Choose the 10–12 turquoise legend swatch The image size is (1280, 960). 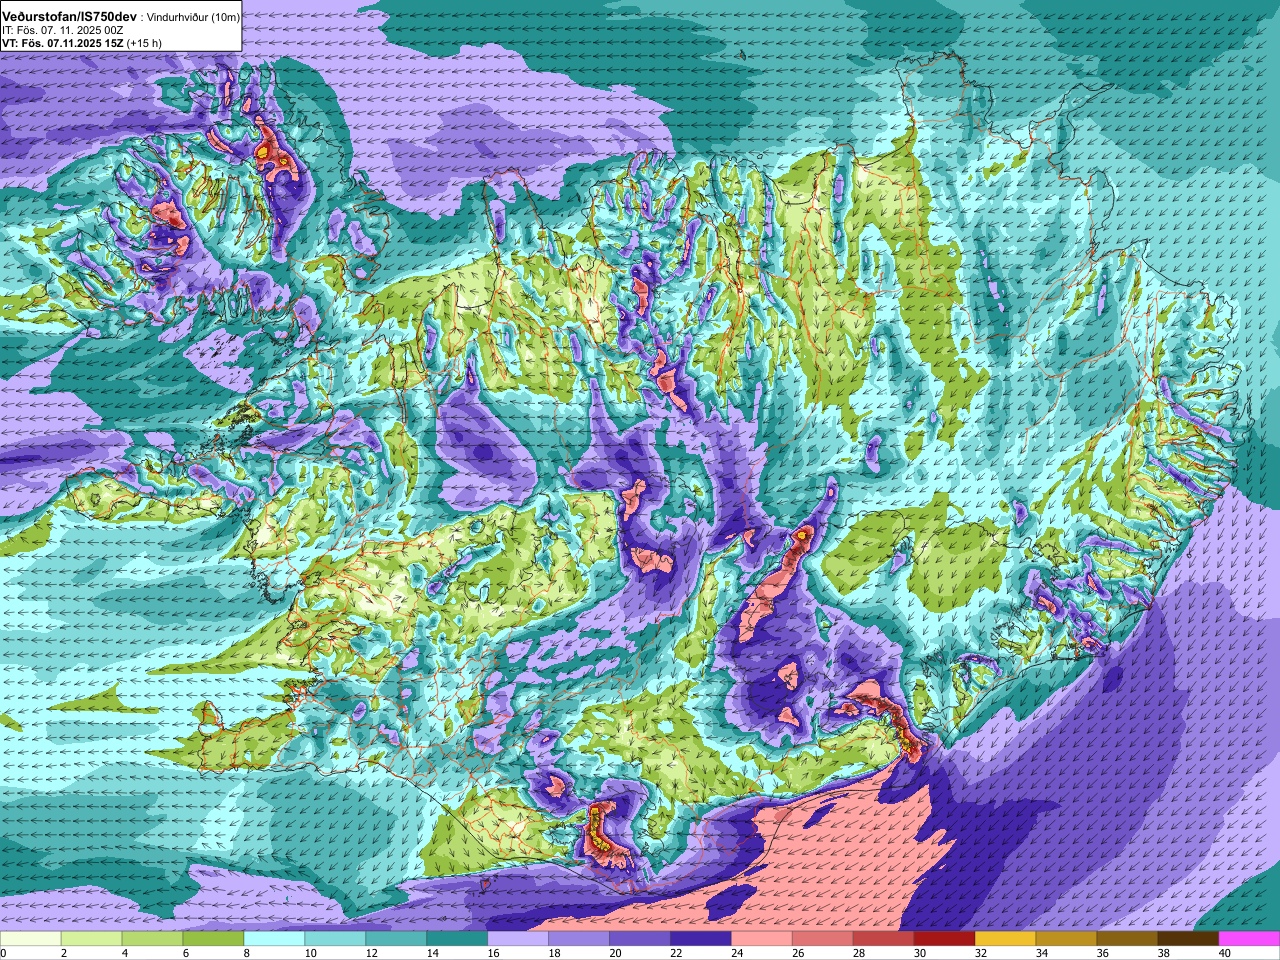click(x=335, y=939)
